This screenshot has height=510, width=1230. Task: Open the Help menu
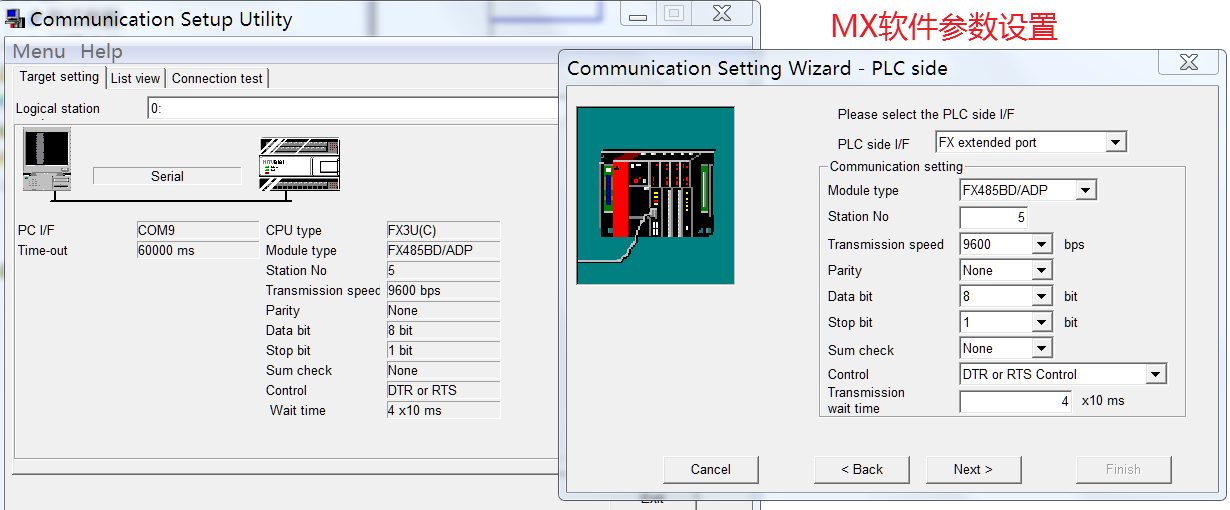(x=101, y=52)
